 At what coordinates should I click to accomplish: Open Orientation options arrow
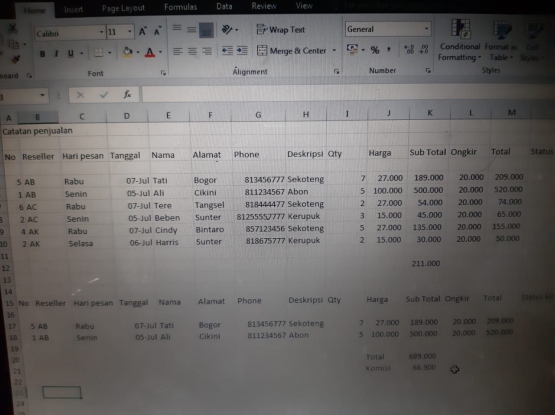(236, 30)
